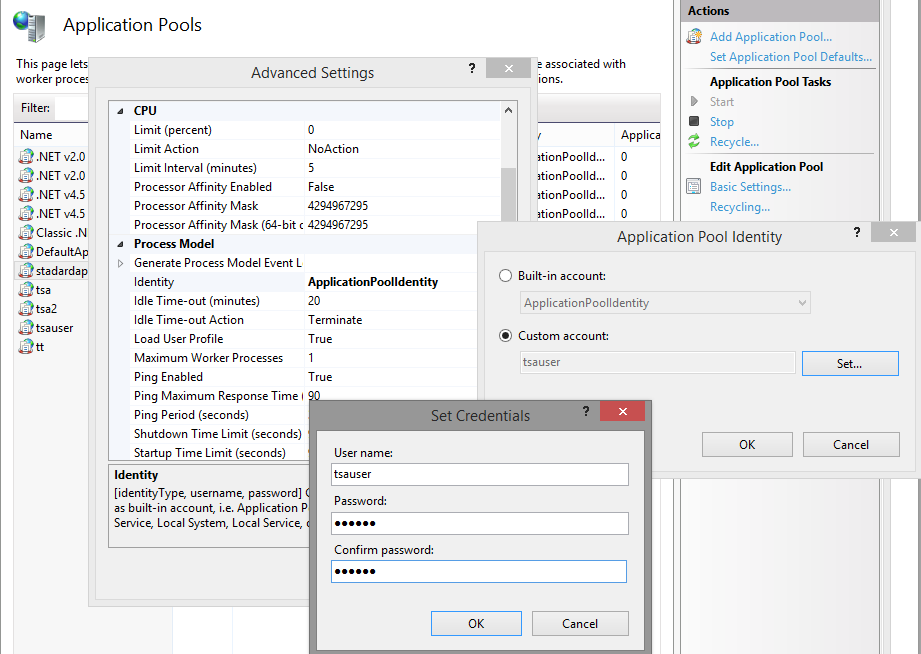Click the Basic Settings page icon

[x=694, y=186]
